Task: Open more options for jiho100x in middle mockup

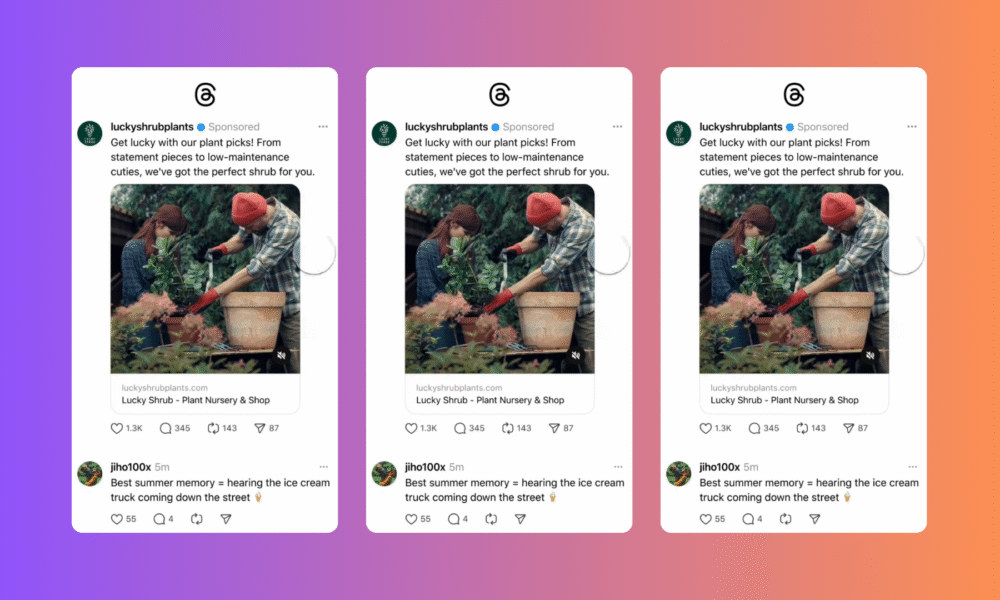Action: 618,467
